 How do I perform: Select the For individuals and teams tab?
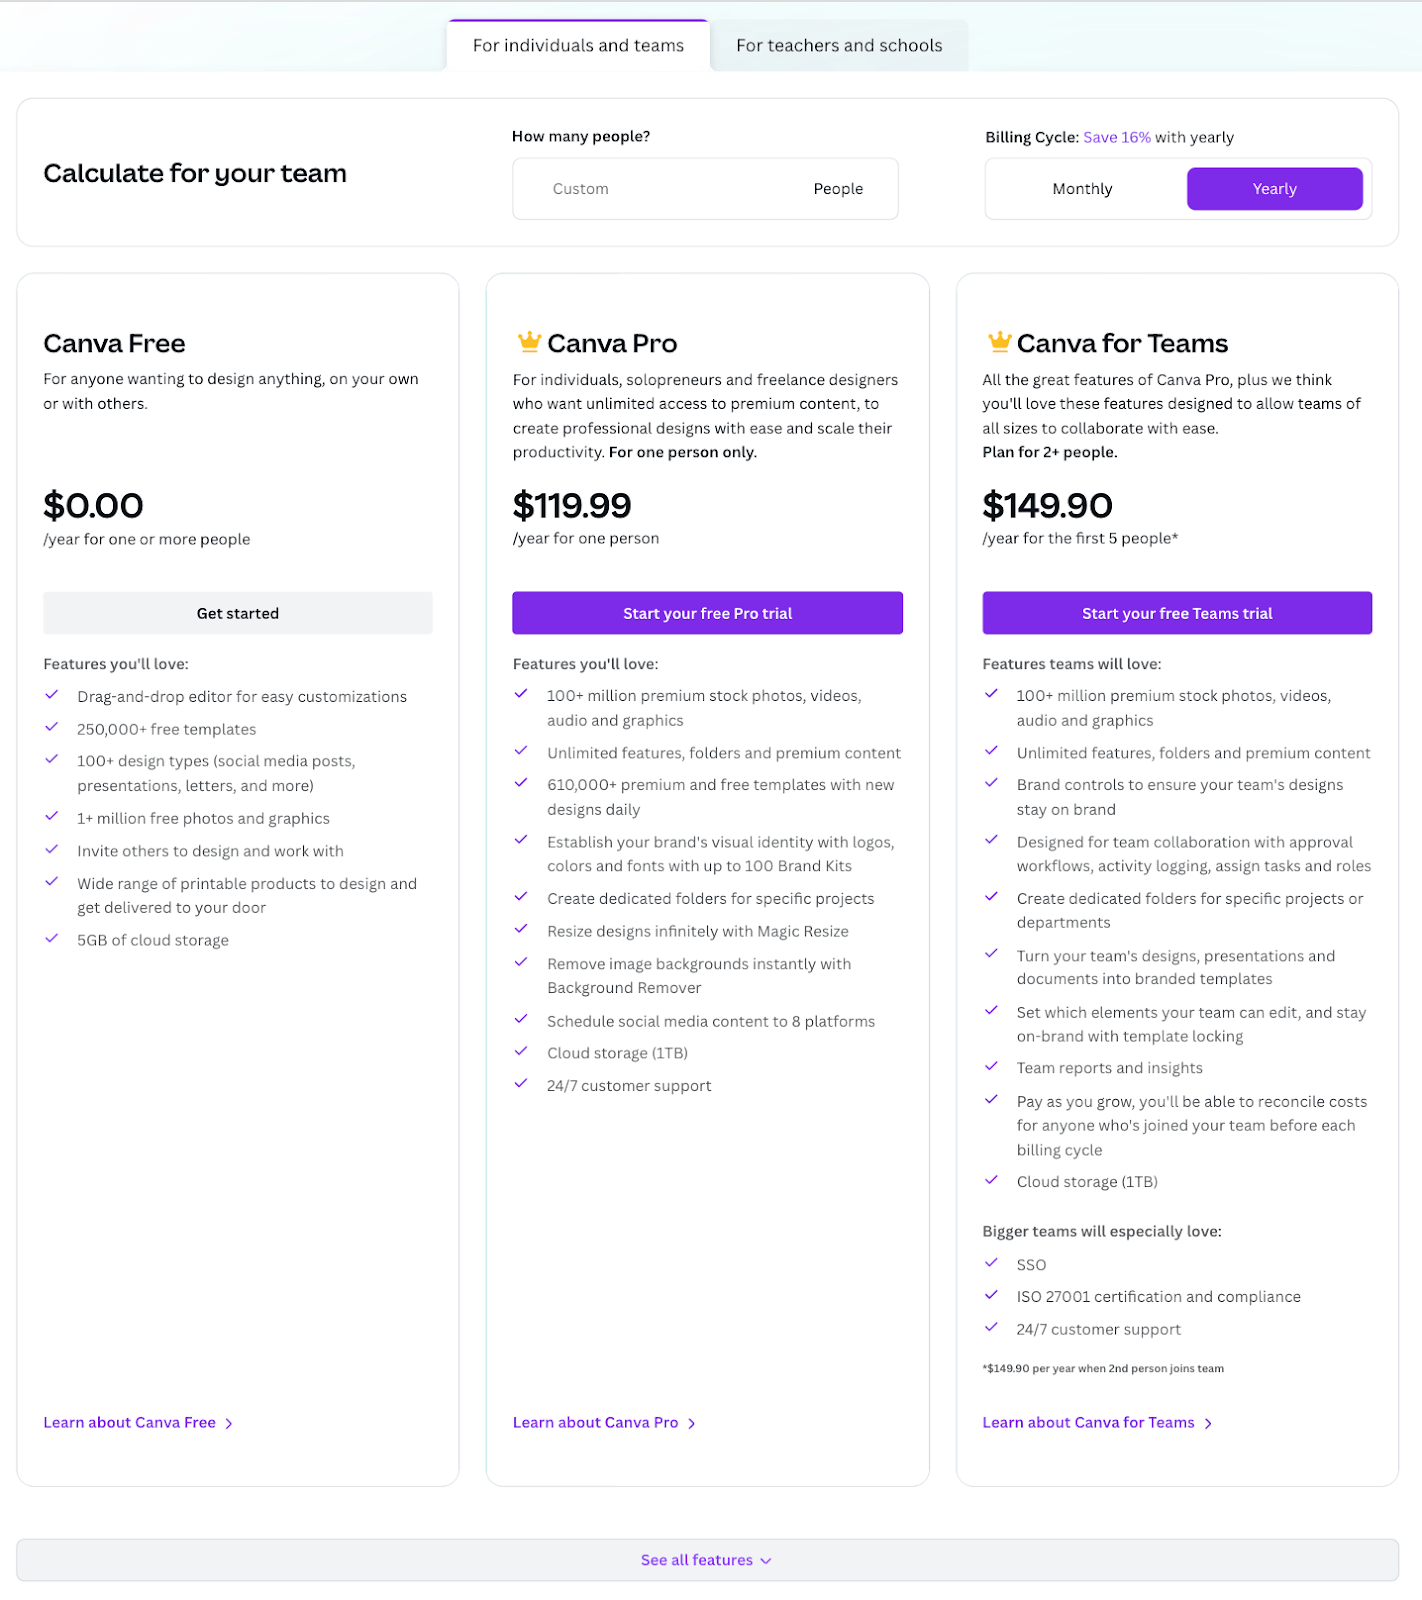point(578,44)
